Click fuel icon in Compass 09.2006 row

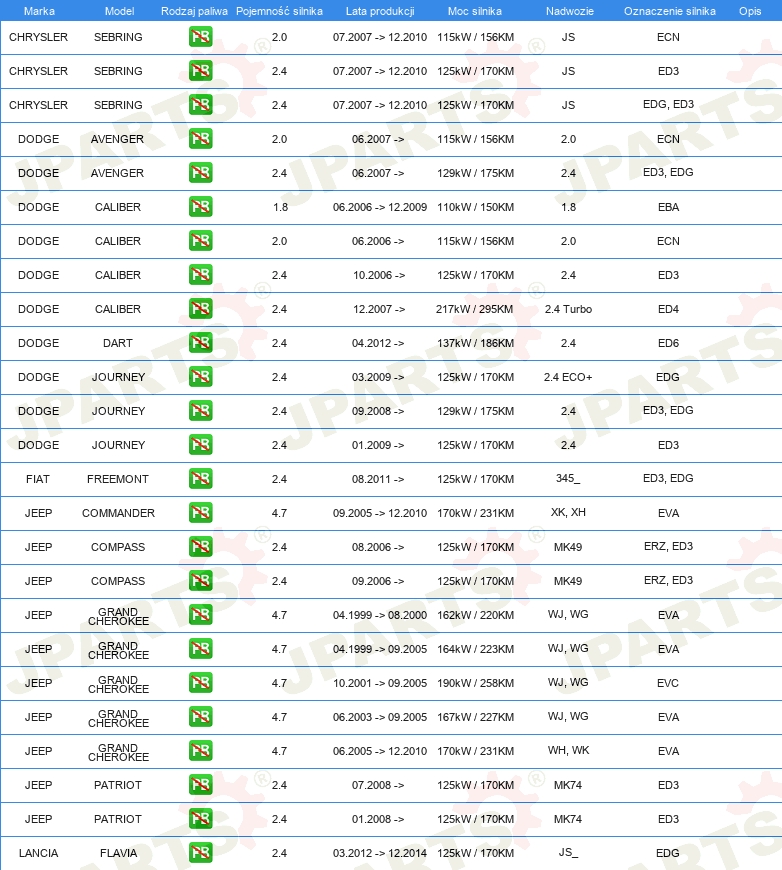[x=200, y=581]
